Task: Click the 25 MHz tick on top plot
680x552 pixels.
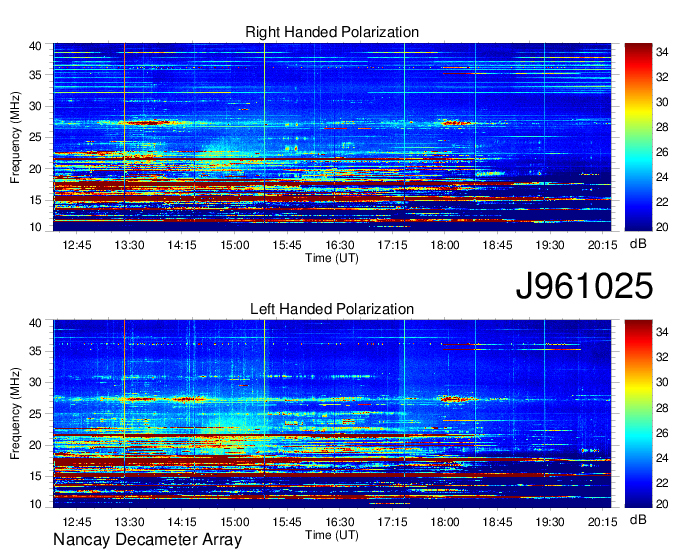Action: click(x=35, y=138)
